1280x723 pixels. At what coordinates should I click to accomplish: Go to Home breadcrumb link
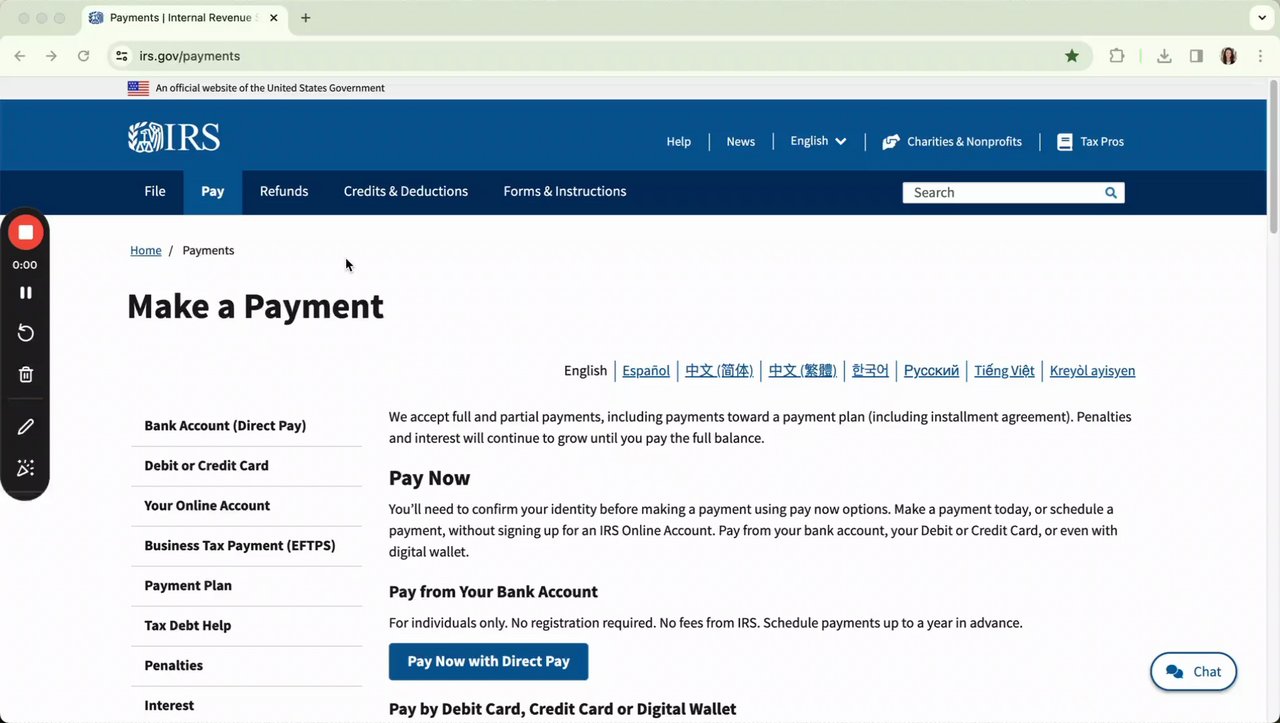tap(146, 250)
